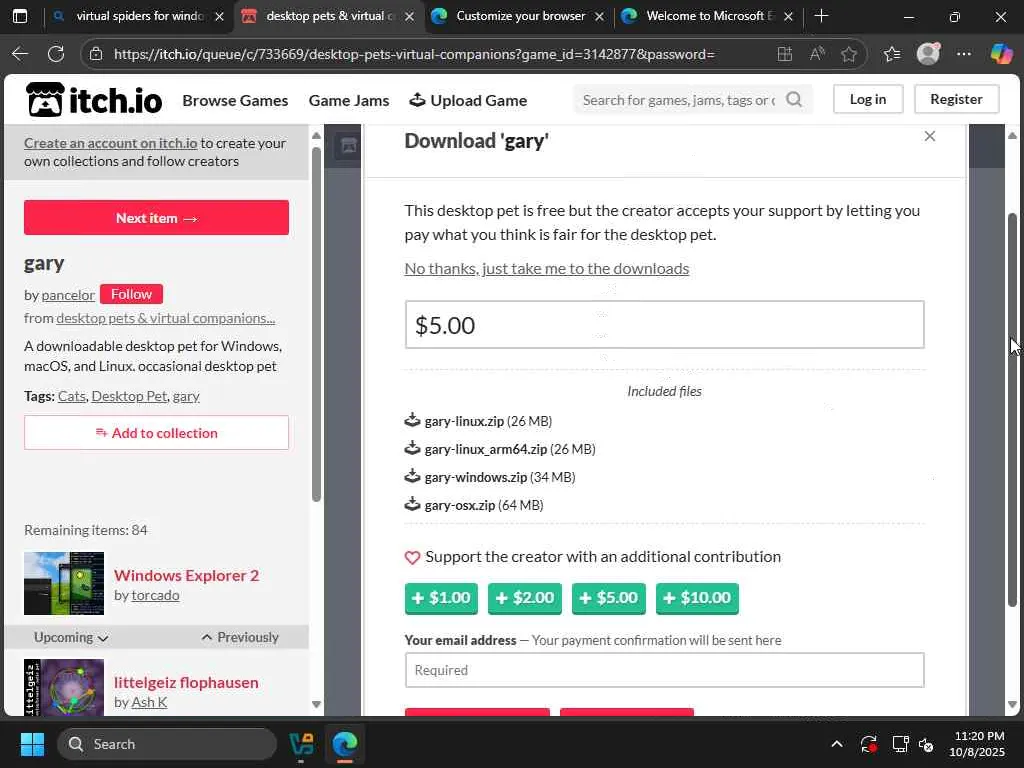
Task: Open 'desktop pets & virtual companions' collection link
Action: [x=165, y=318]
